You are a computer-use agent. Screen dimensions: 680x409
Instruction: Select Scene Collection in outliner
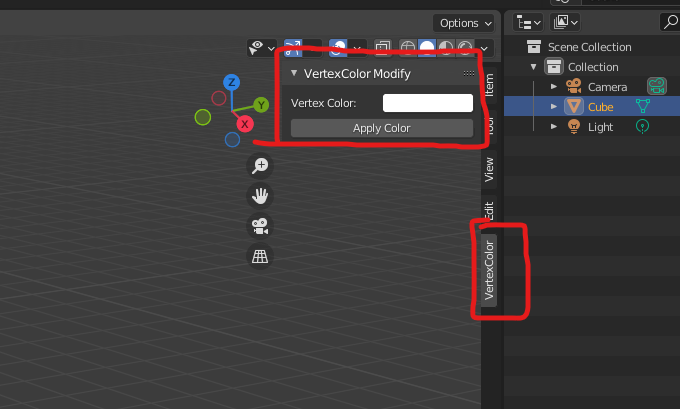click(592, 47)
